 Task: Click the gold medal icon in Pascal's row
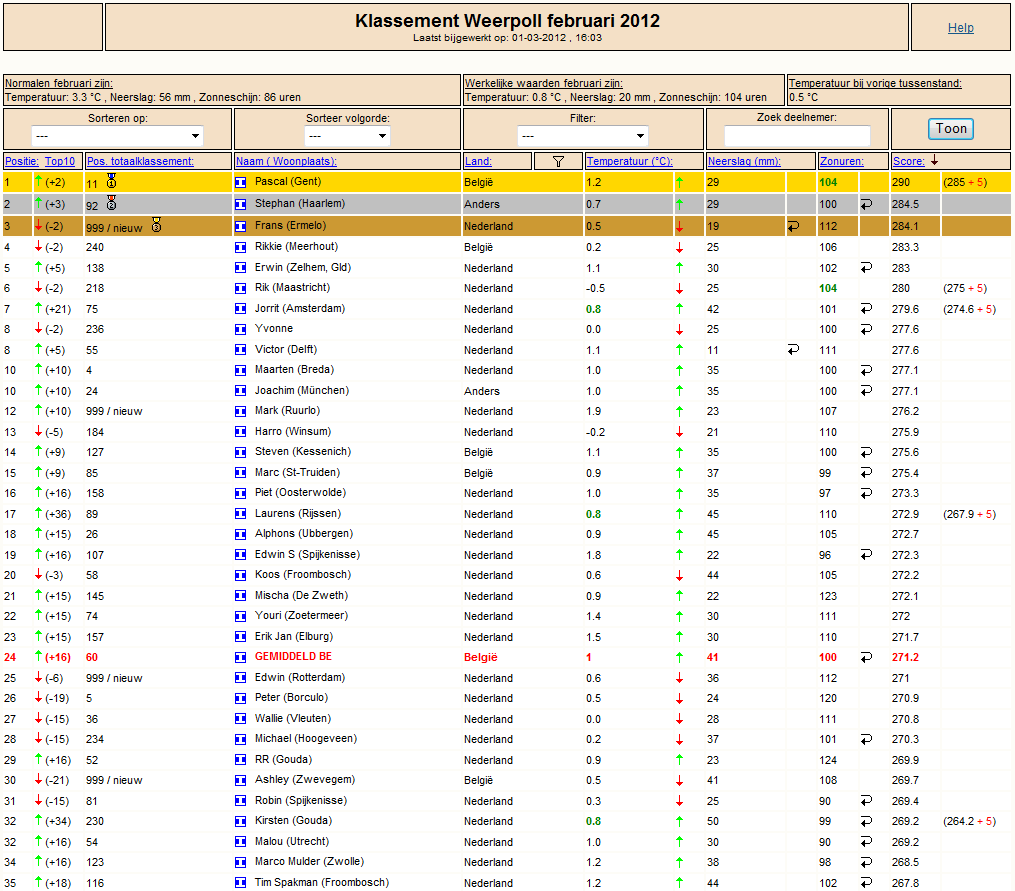click(111, 181)
